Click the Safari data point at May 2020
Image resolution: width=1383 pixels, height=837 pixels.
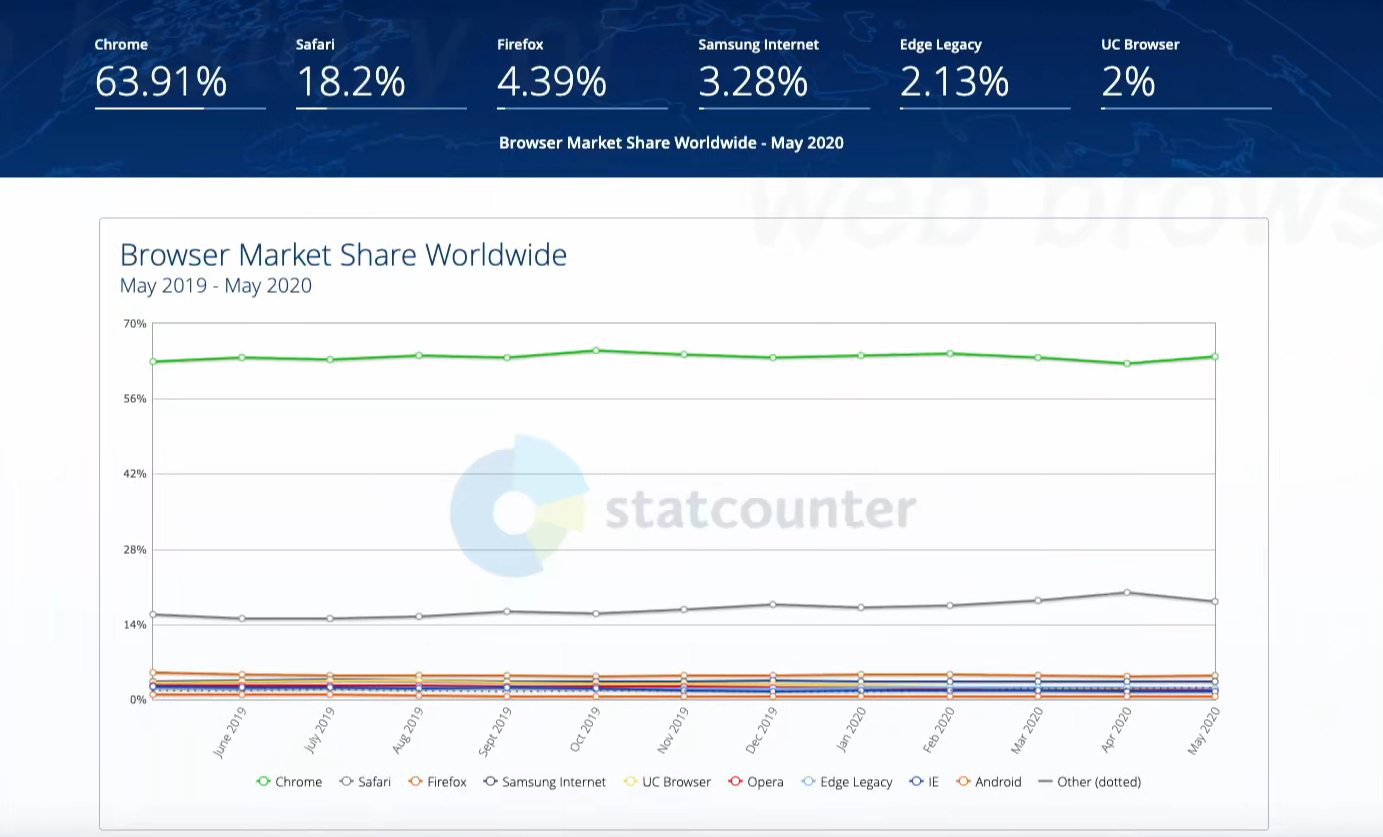(1215, 601)
